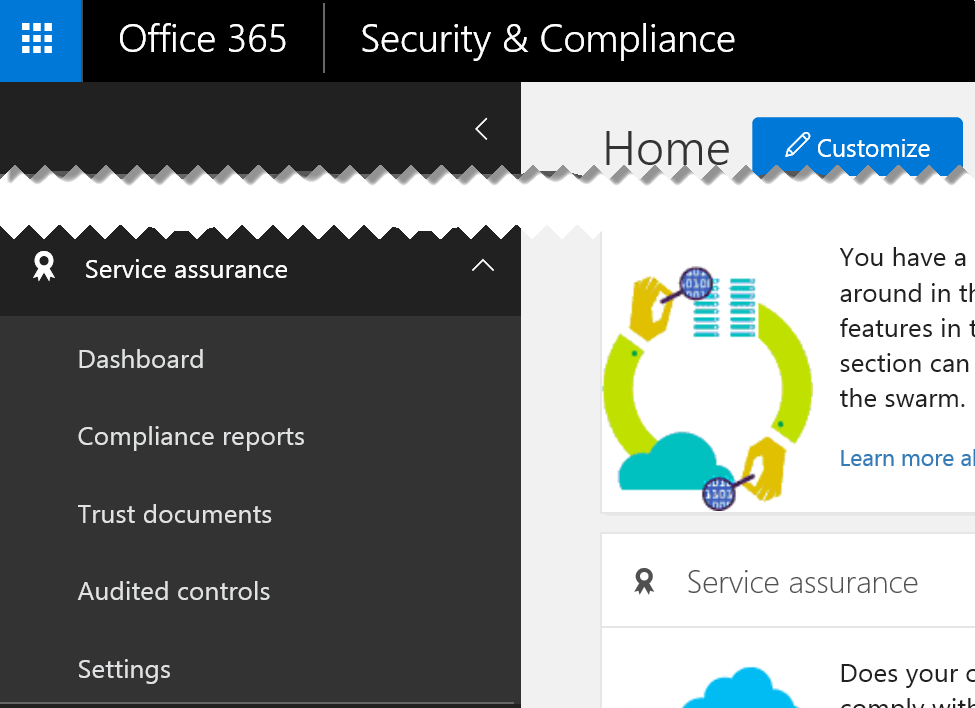Screen dimensions: 975x708
Task: Click the text line "the swarm."
Action: 902,398
